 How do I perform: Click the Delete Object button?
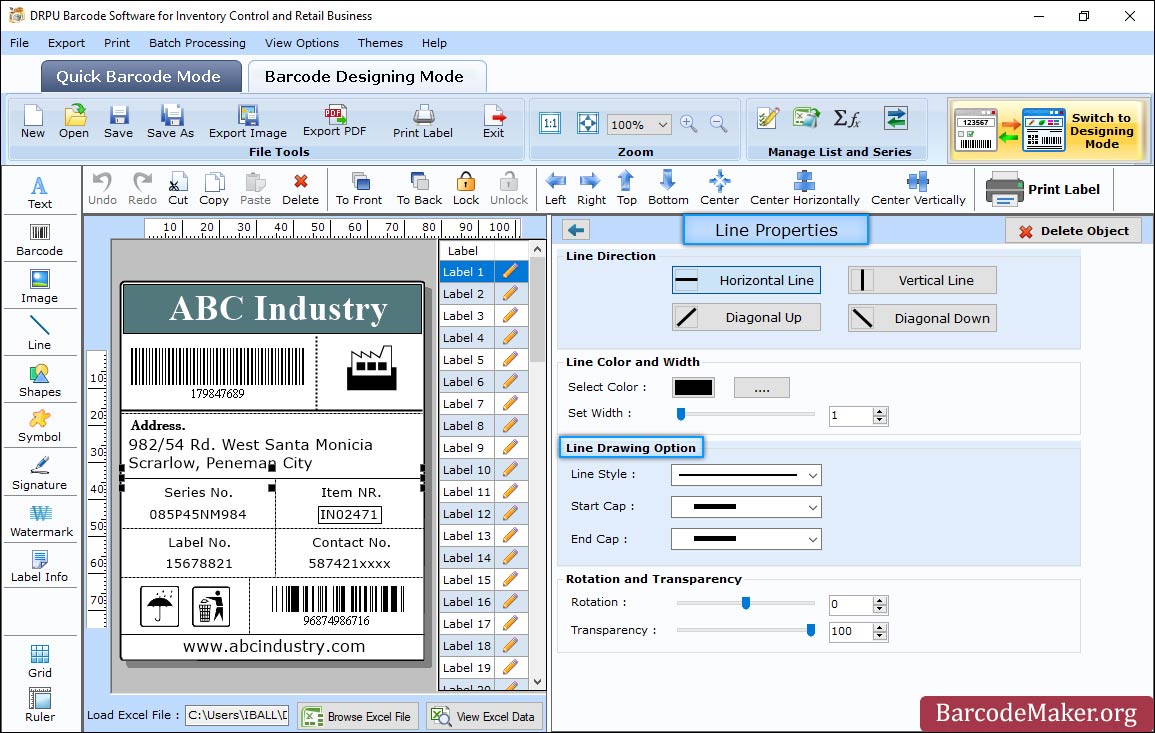click(x=1073, y=231)
